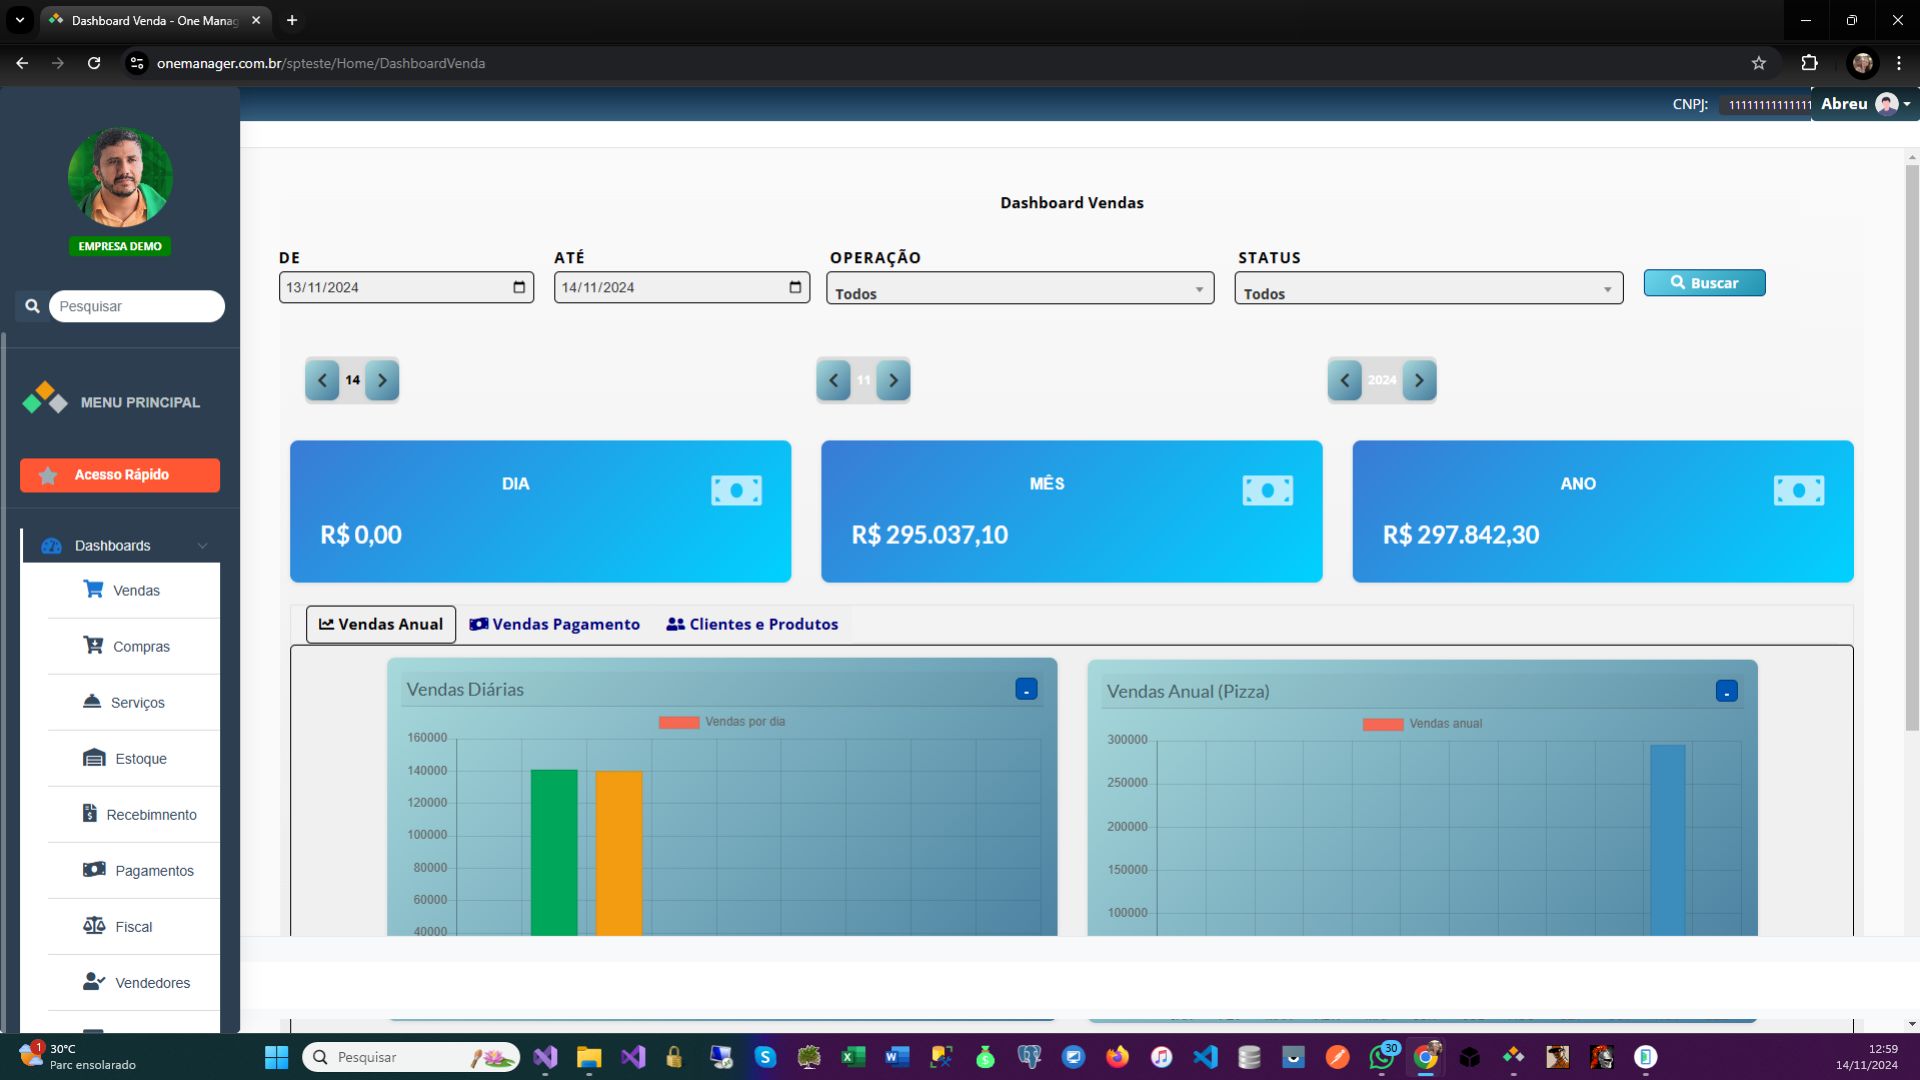The image size is (1920, 1080).
Task: Open the Abreu user menu
Action: [x=1866, y=104]
